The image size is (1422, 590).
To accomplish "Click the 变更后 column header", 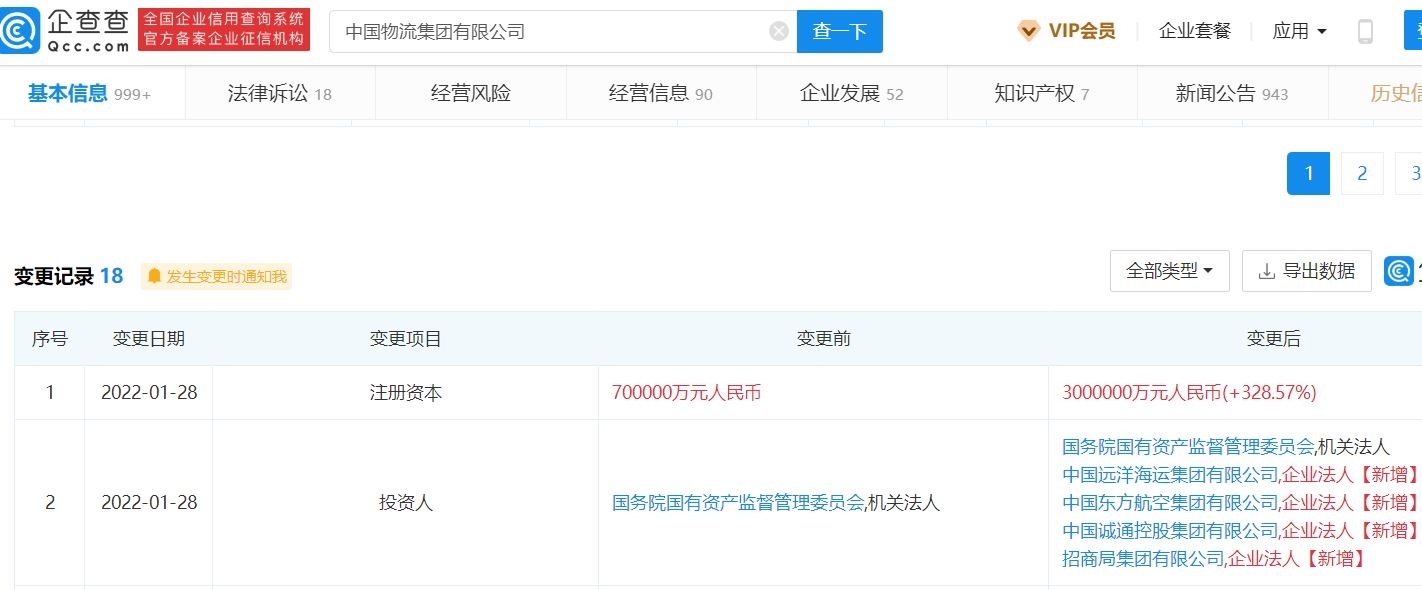I will pyautogui.click(x=1274, y=339).
